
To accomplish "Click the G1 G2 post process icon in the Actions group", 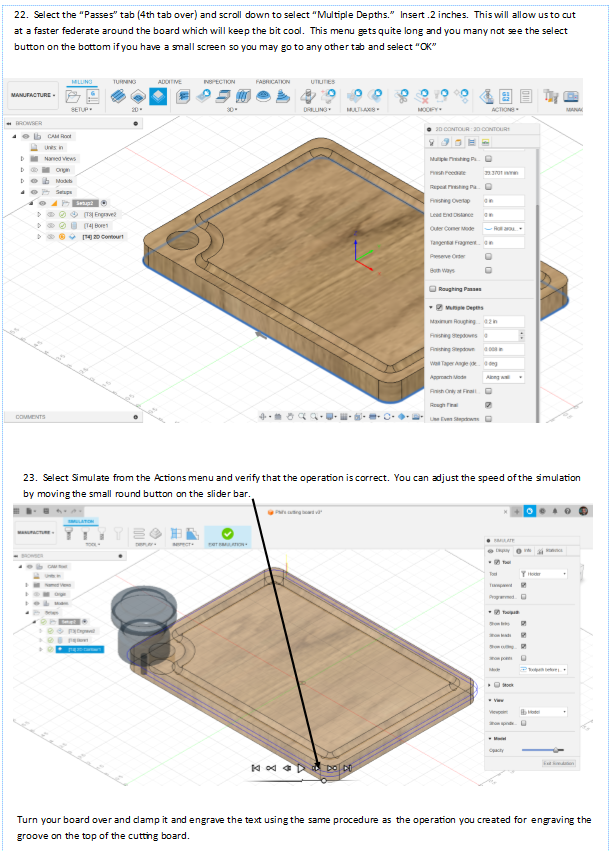I will pos(505,96).
